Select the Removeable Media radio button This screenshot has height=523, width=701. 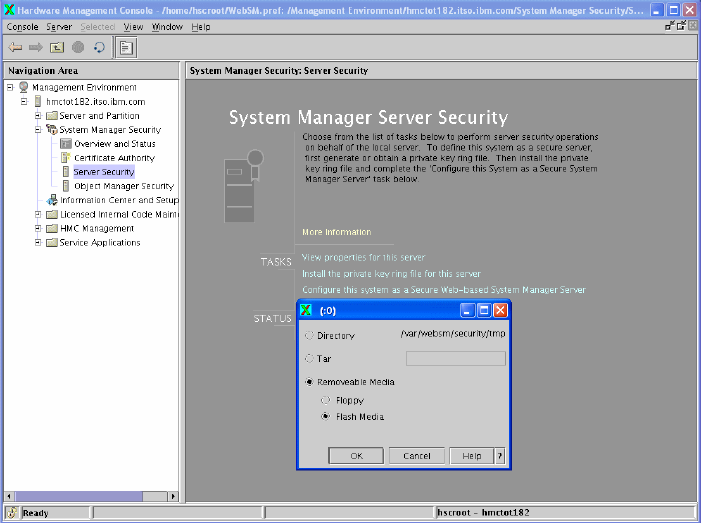click(309, 382)
